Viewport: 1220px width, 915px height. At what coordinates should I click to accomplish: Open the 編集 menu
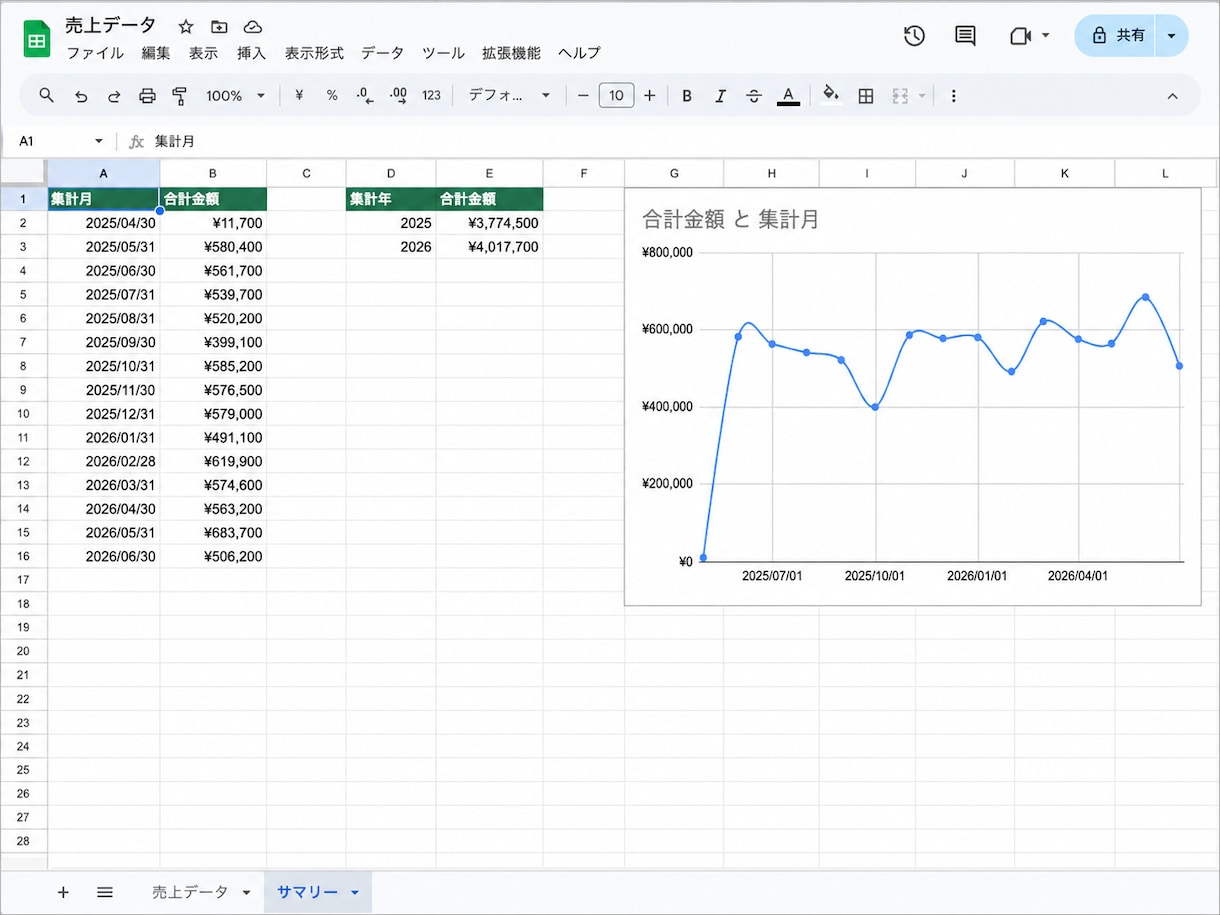[156, 53]
